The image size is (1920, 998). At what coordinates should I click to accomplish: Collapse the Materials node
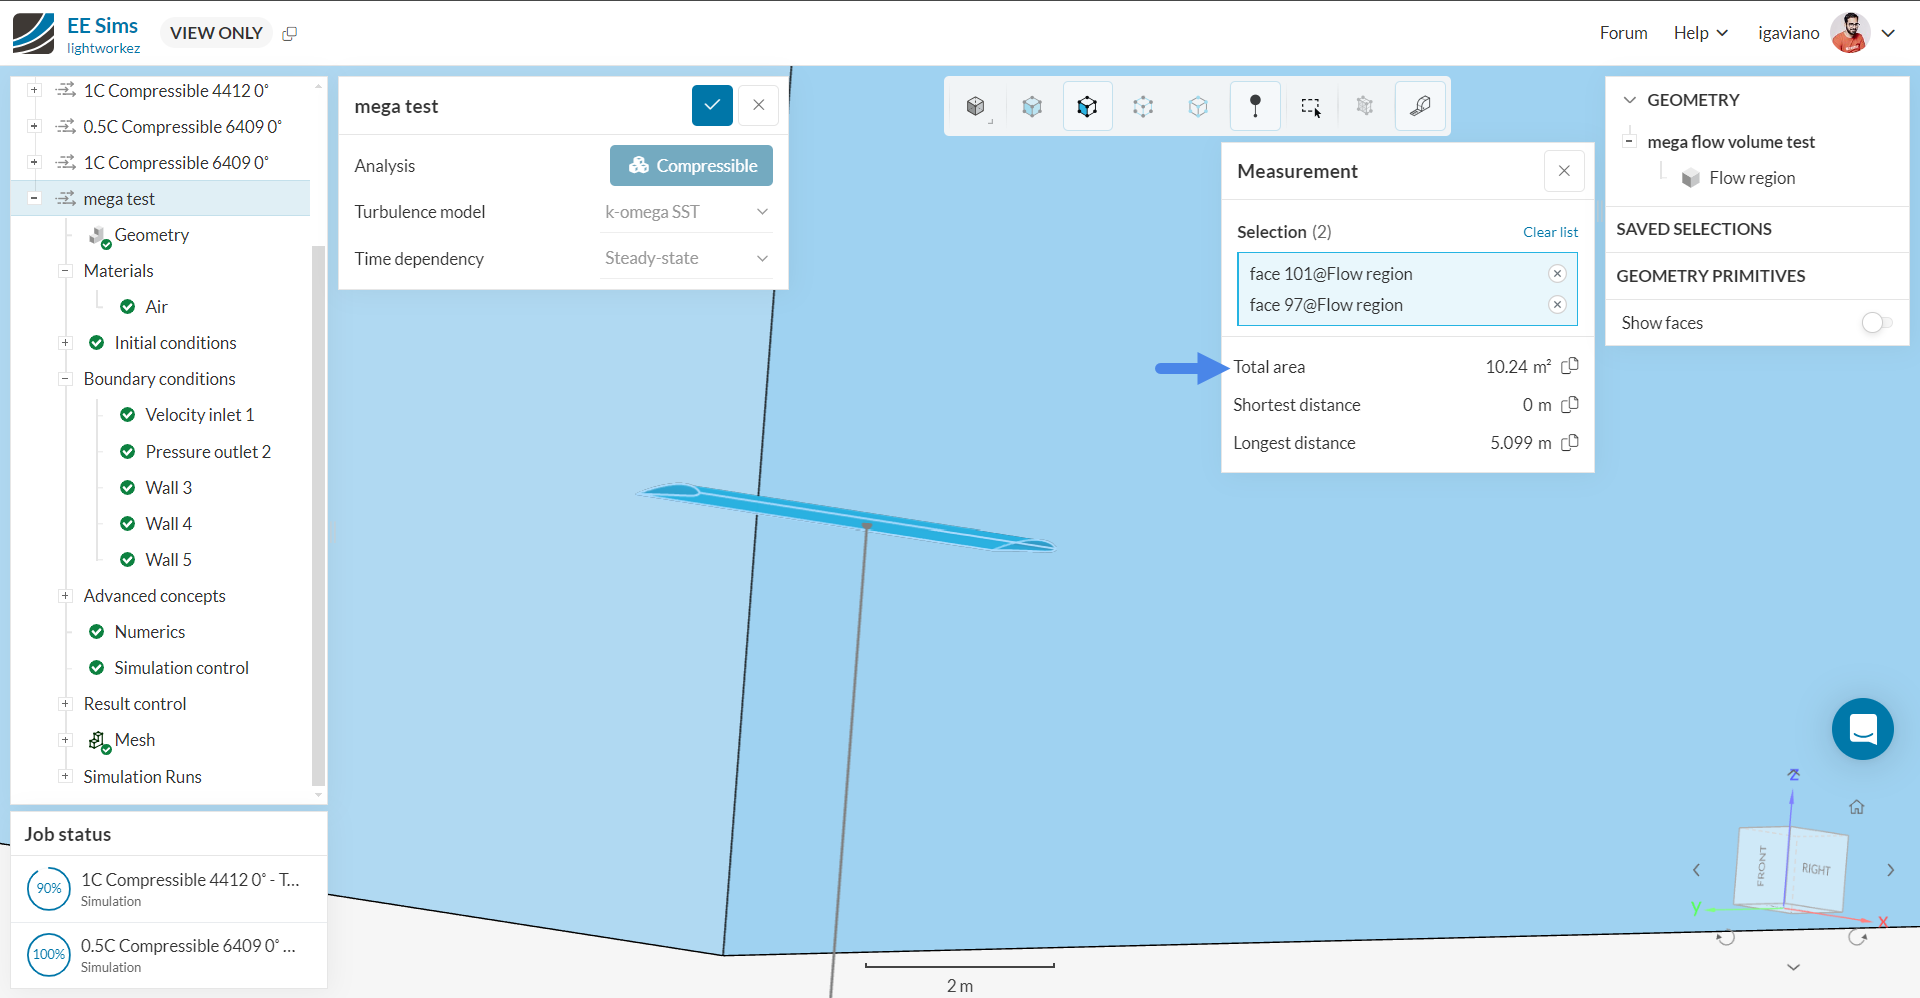tap(65, 271)
